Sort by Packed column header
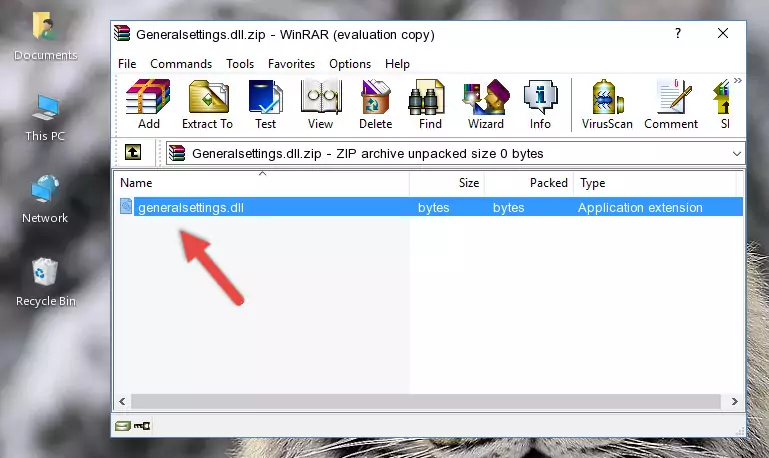 [x=529, y=183]
